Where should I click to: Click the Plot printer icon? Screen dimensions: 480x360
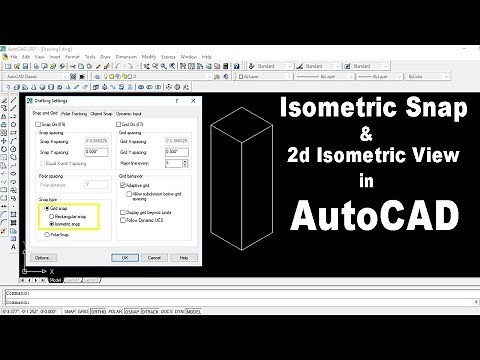(x=36, y=66)
